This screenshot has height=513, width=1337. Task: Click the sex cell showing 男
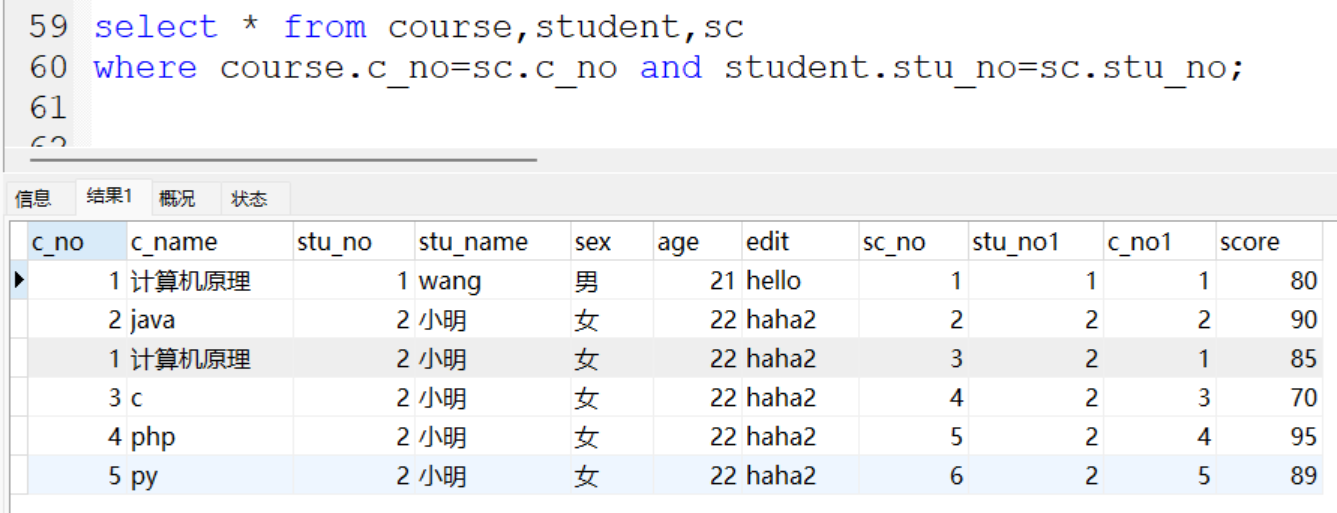(x=586, y=281)
